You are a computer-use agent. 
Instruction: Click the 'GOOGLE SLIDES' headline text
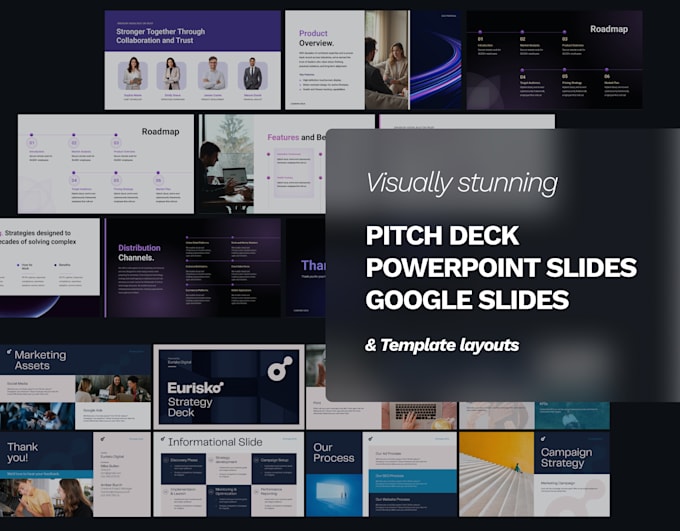[x=468, y=300]
